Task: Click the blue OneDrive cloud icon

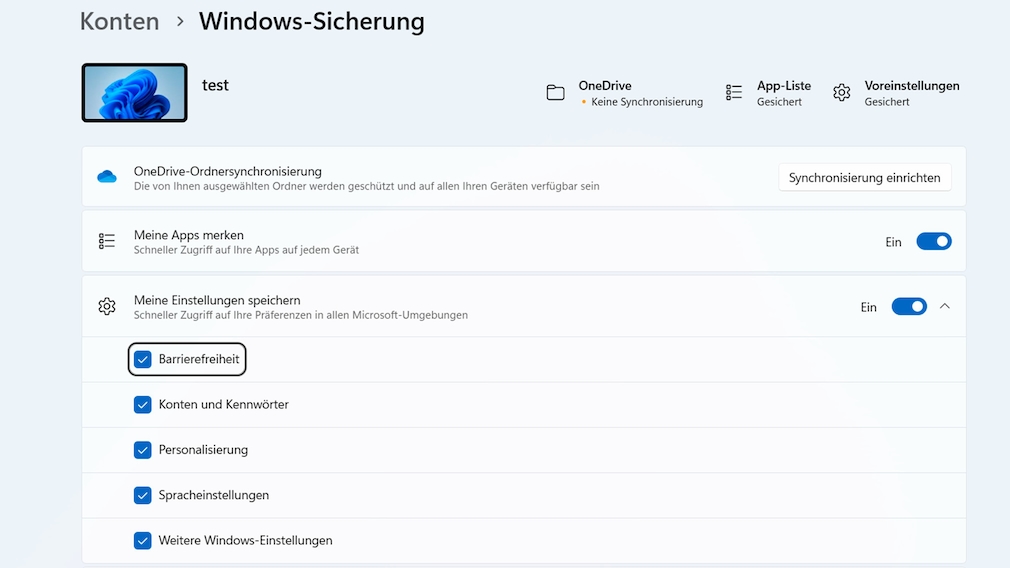Action: tap(107, 177)
